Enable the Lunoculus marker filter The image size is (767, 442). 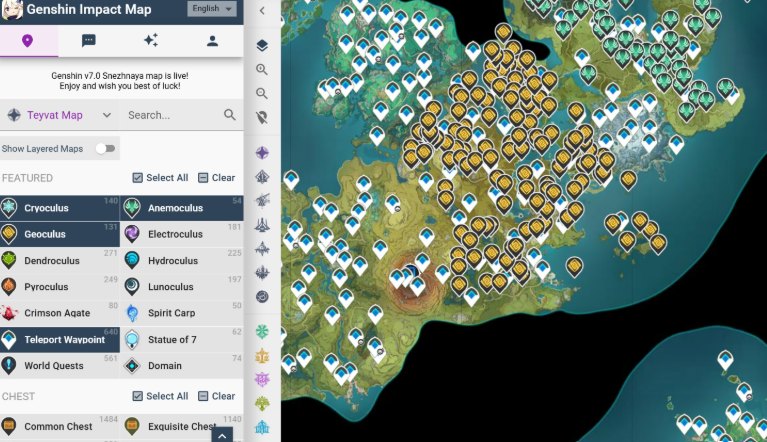[182, 287]
